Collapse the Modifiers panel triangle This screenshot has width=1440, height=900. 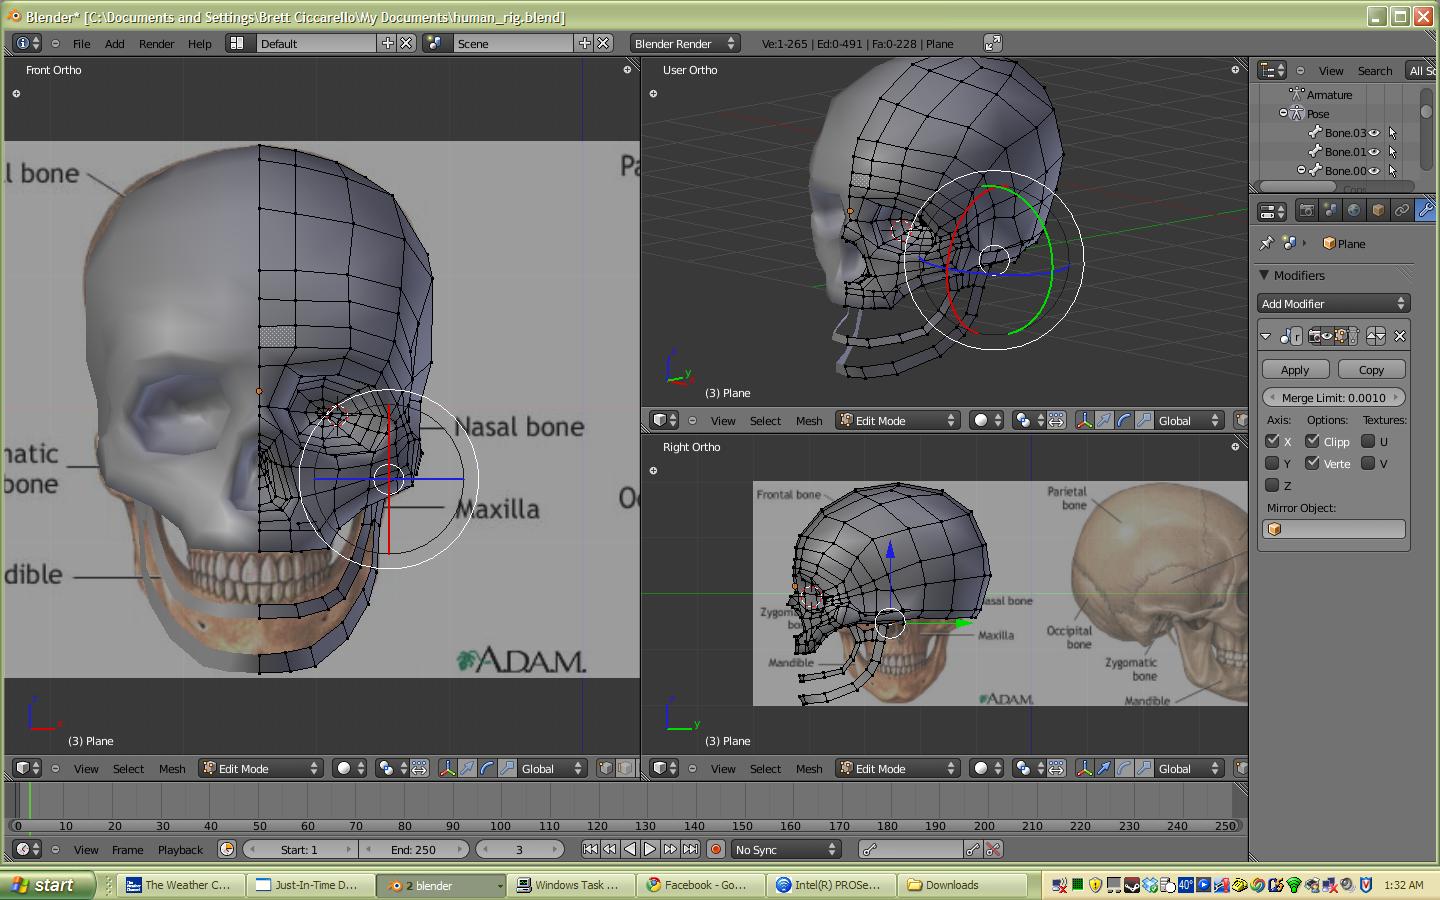tap(1264, 275)
